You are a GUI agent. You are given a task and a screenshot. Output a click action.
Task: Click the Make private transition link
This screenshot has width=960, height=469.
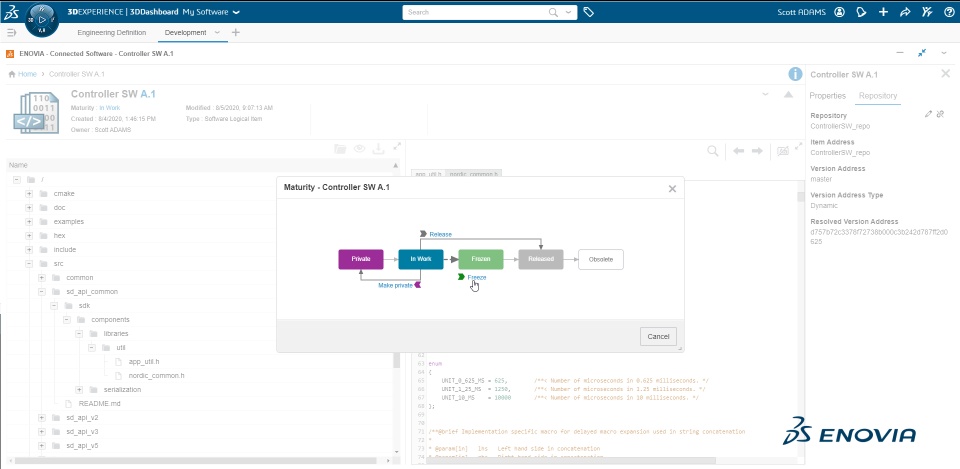[x=395, y=285]
